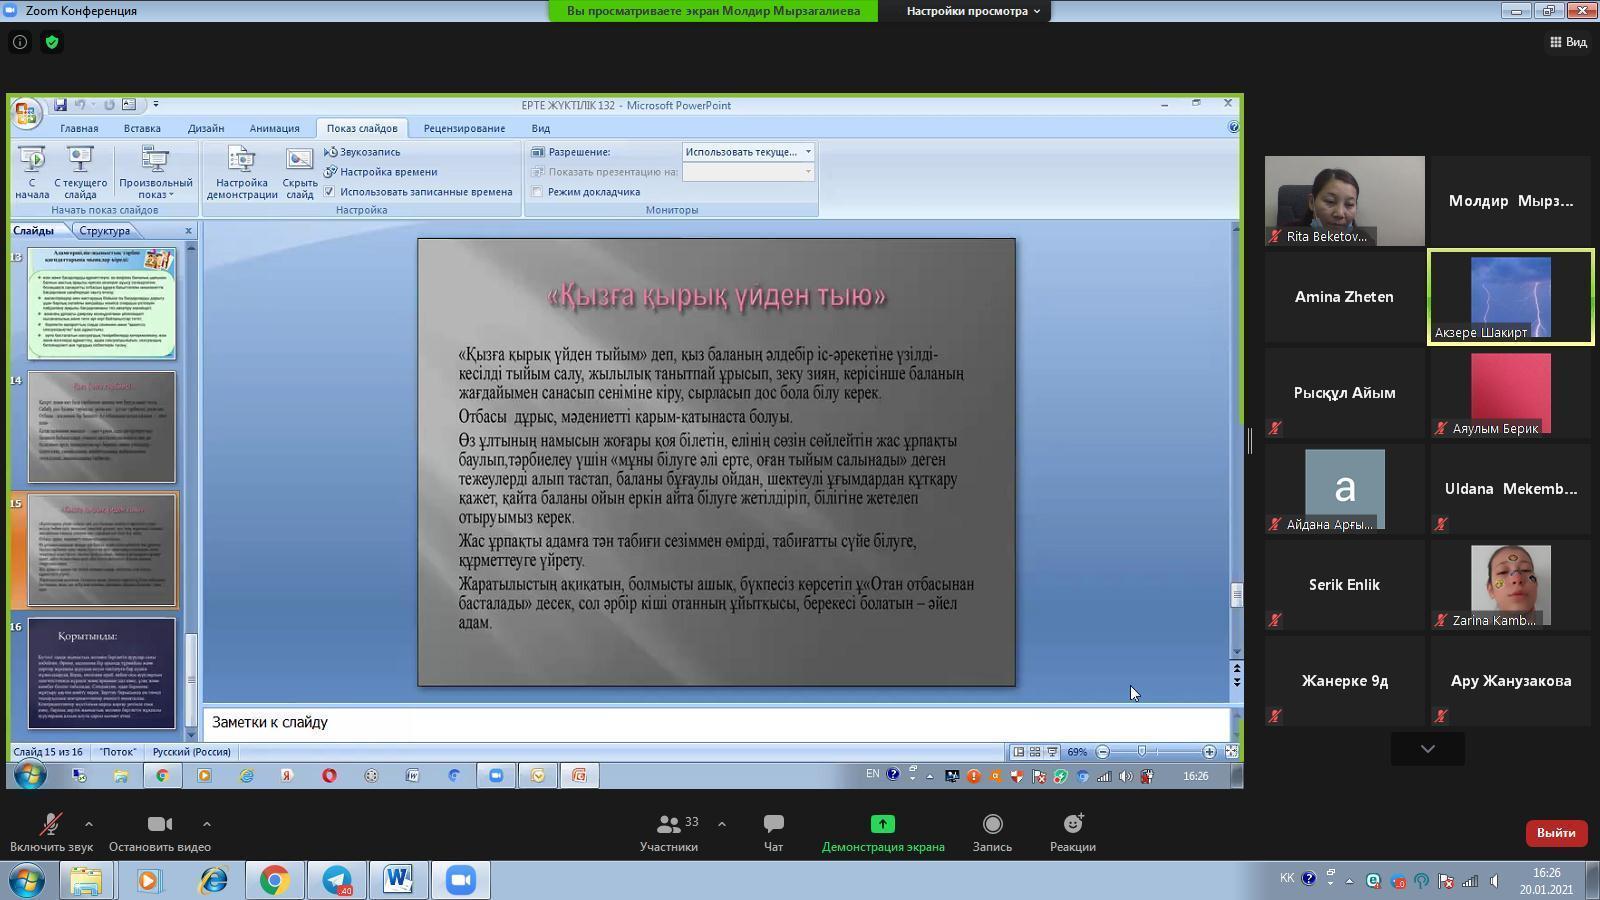Click the screen share Демонстрация экрана icon

882,824
